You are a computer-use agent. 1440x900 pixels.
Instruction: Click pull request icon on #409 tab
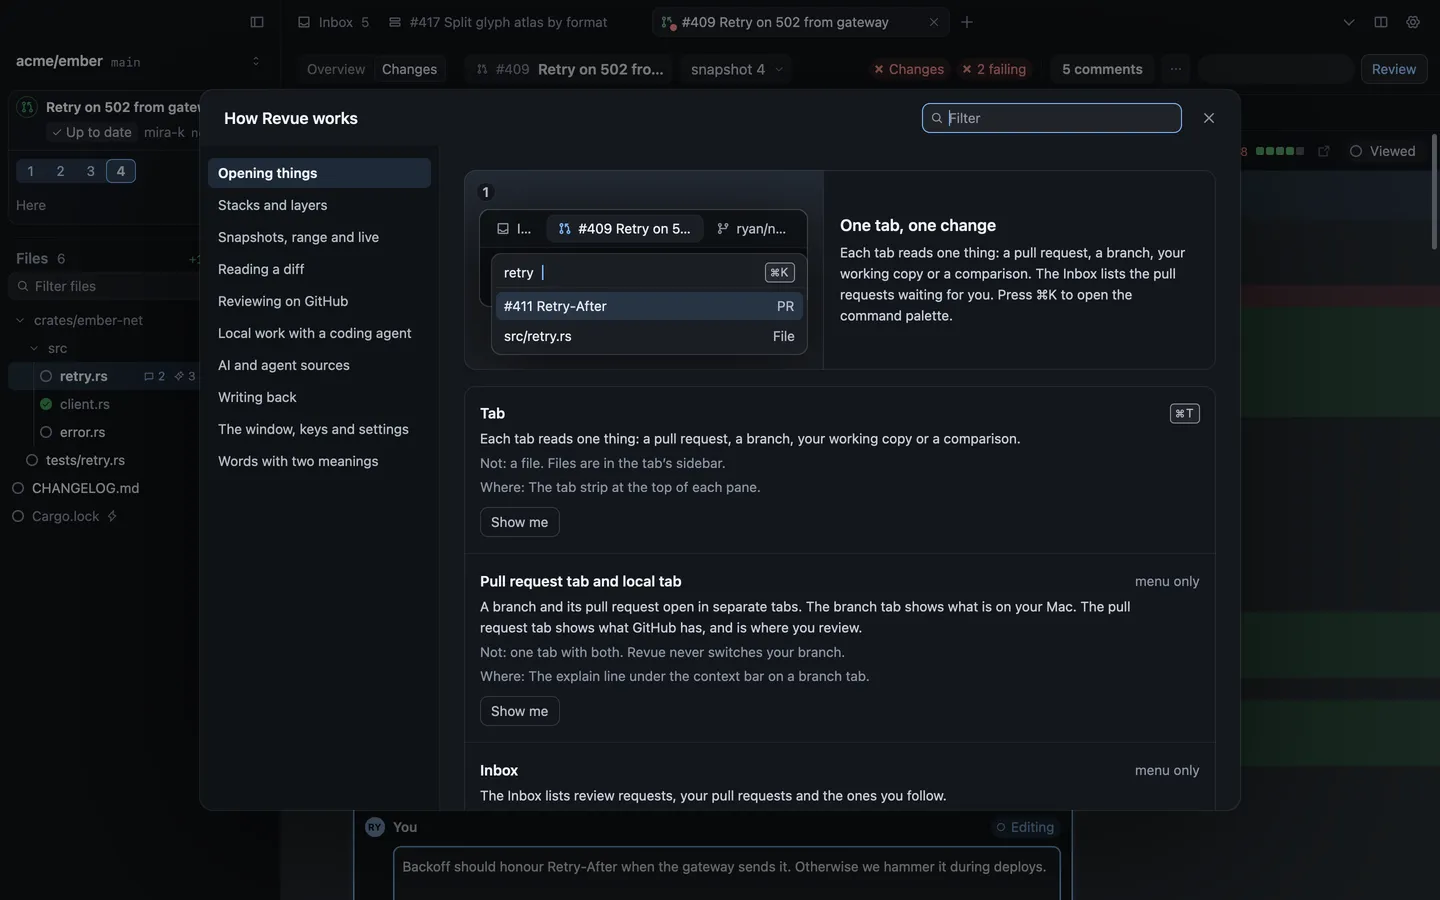tap(667, 22)
